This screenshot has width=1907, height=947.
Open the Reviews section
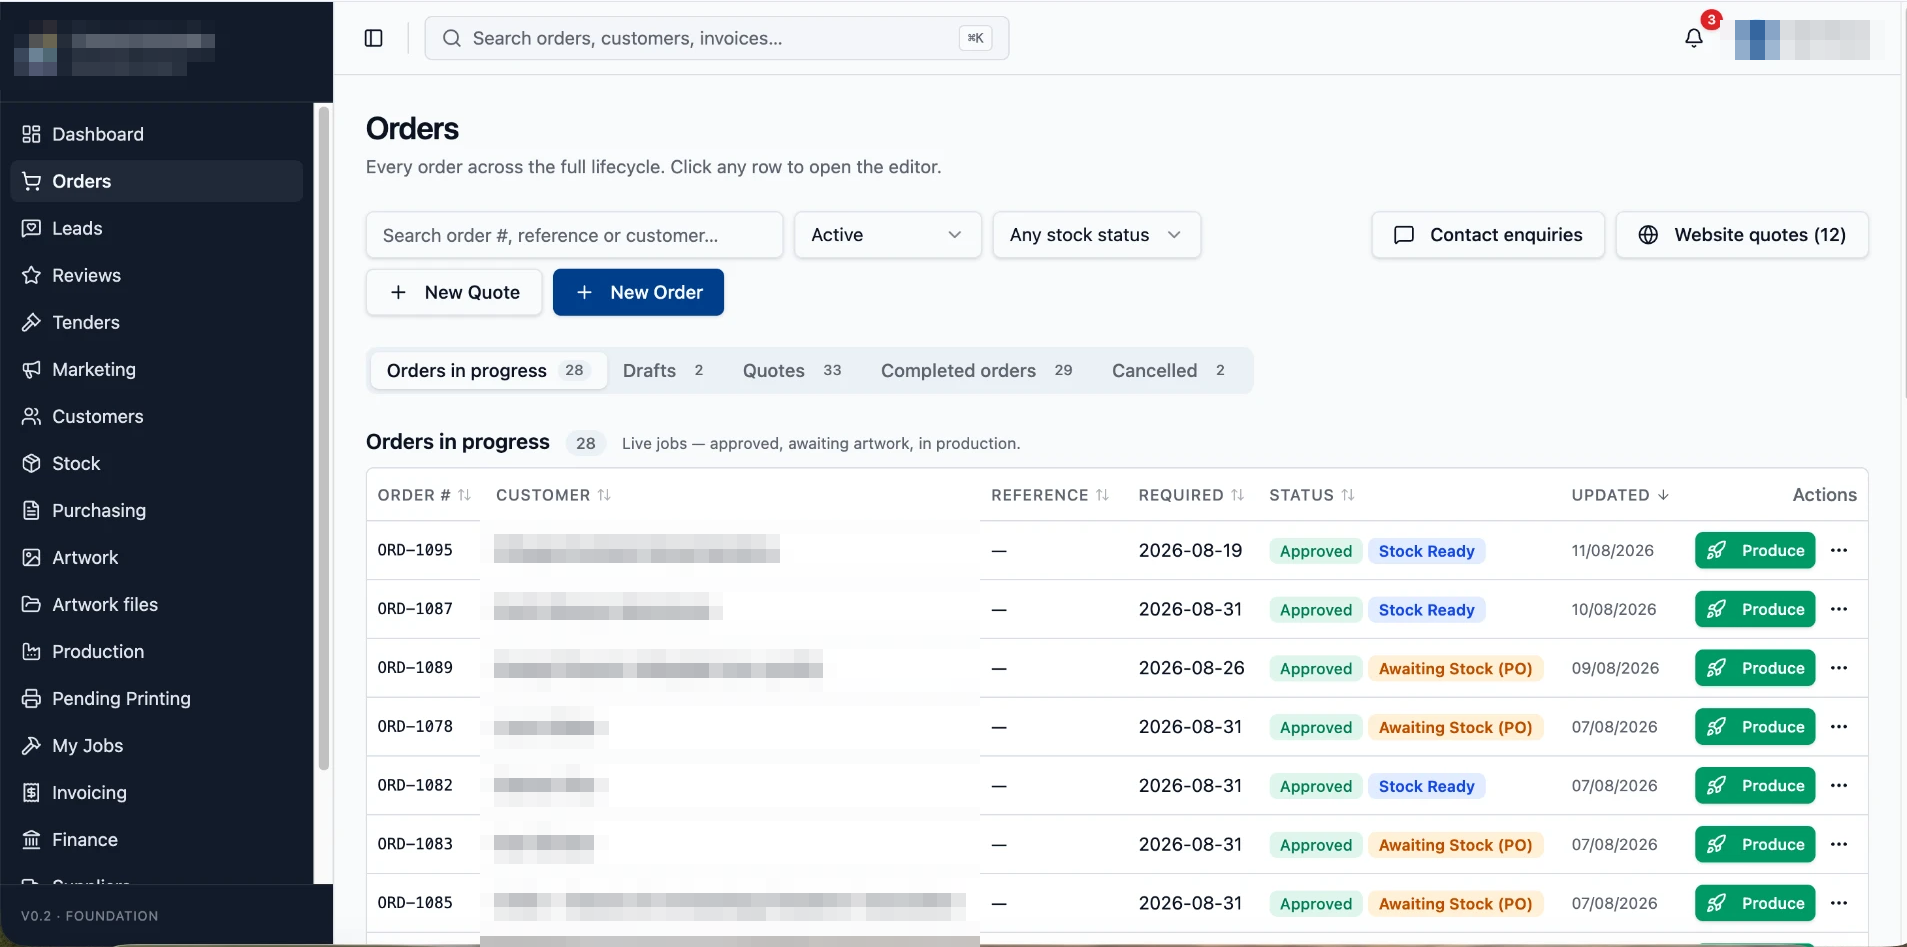tap(156, 275)
